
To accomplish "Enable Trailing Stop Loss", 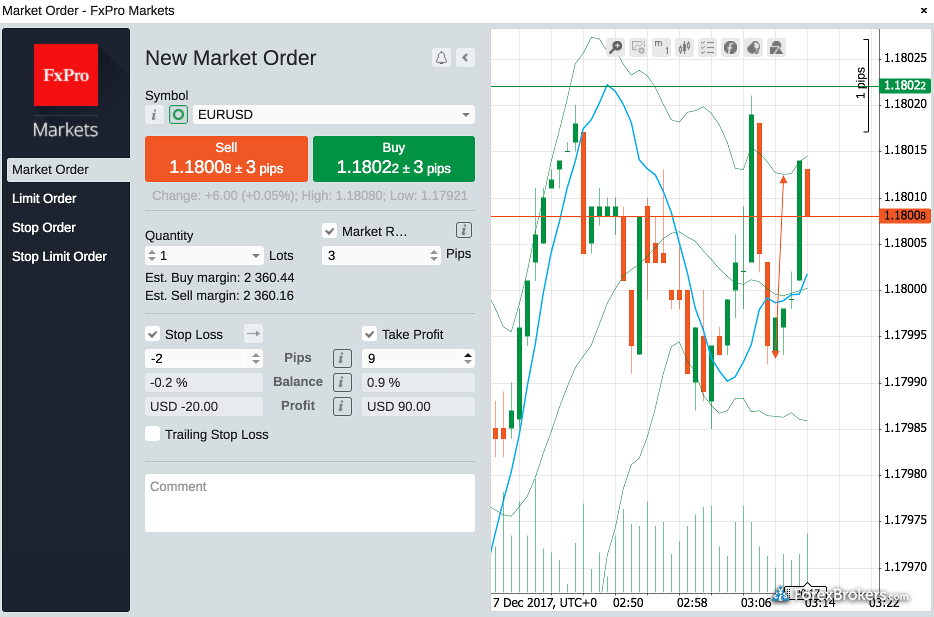I will (x=152, y=434).
